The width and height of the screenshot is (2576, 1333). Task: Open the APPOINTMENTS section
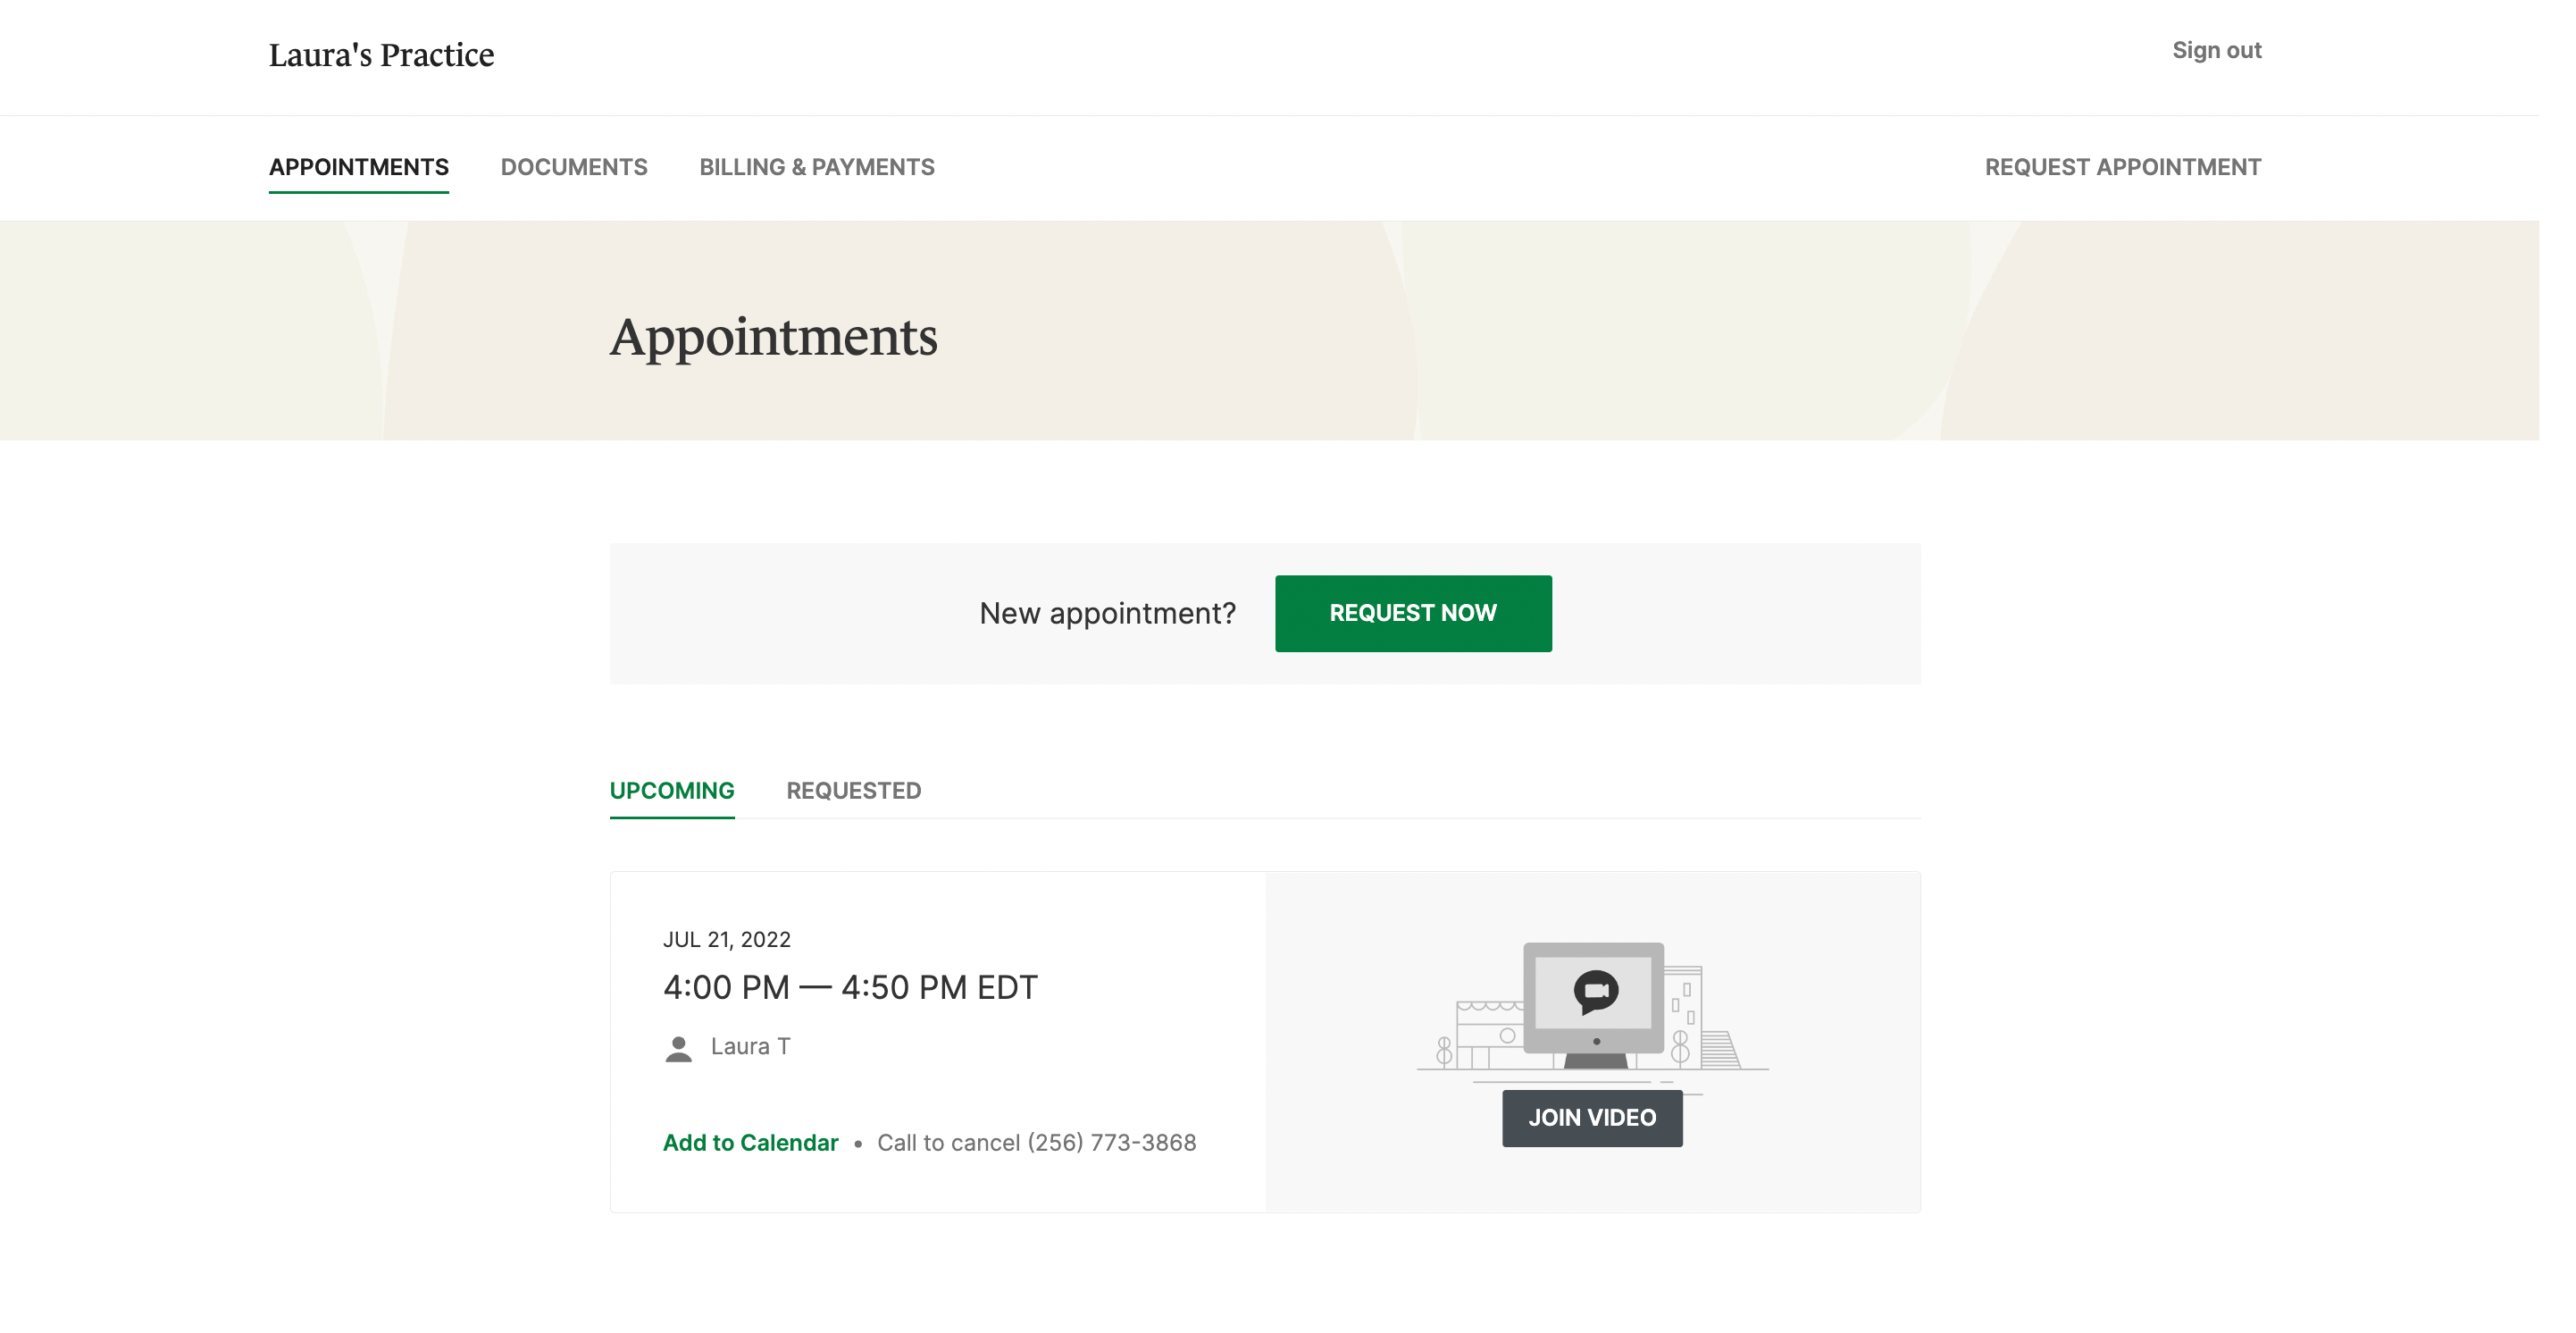(358, 167)
